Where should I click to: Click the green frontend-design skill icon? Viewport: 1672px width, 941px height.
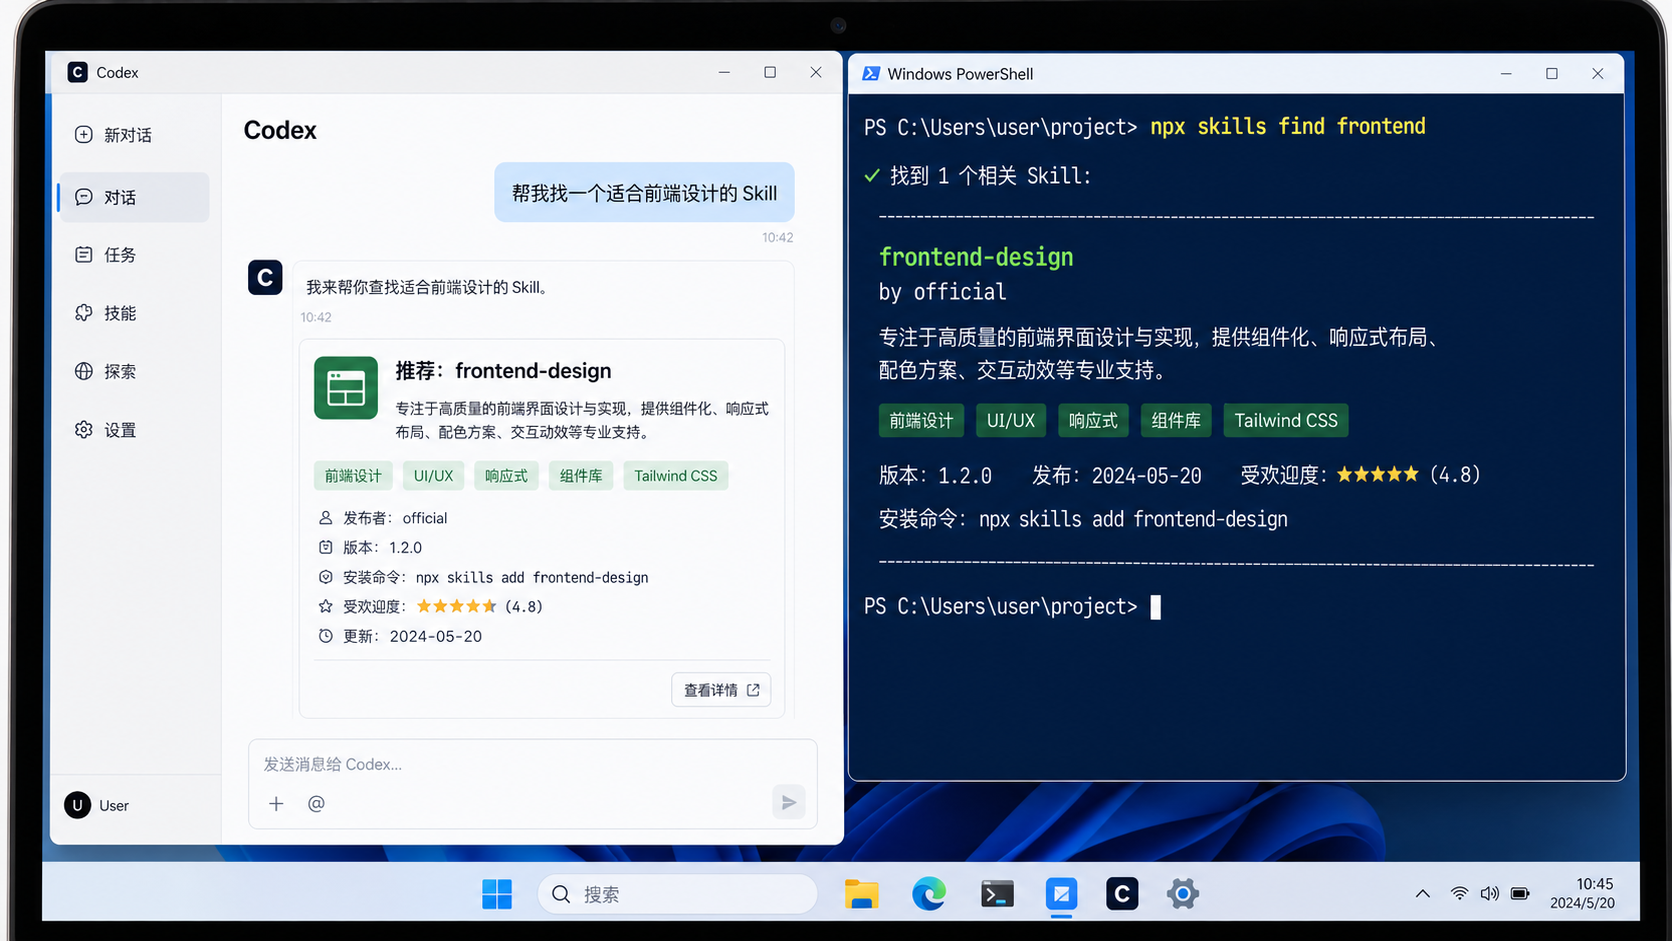(346, 388)
